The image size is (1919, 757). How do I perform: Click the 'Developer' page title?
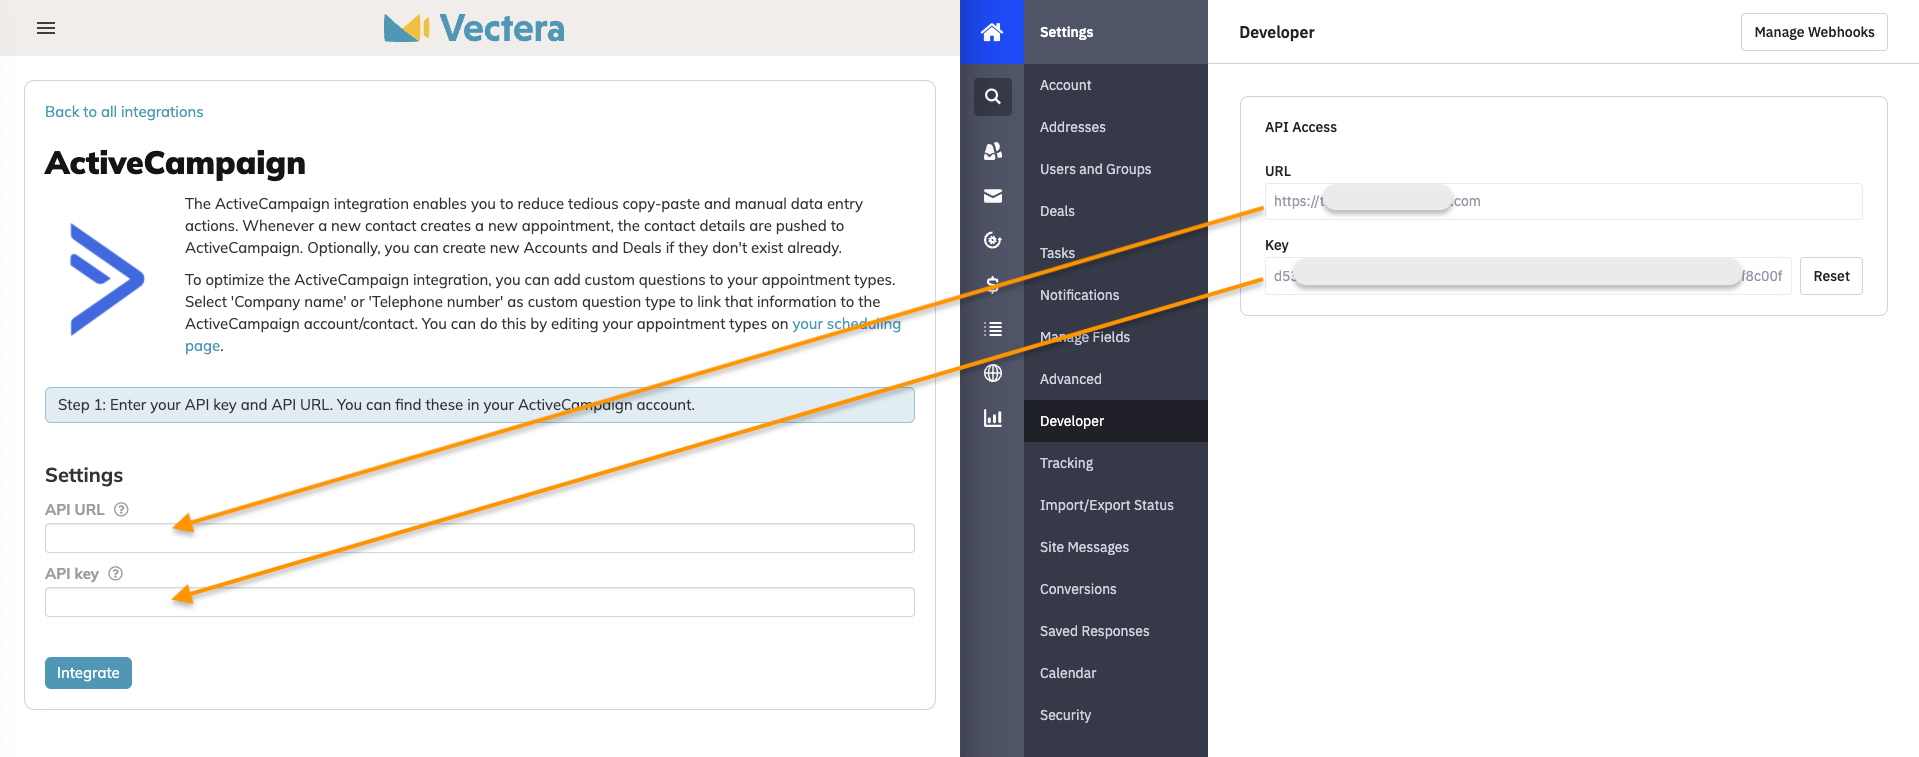pos(1276,32)
